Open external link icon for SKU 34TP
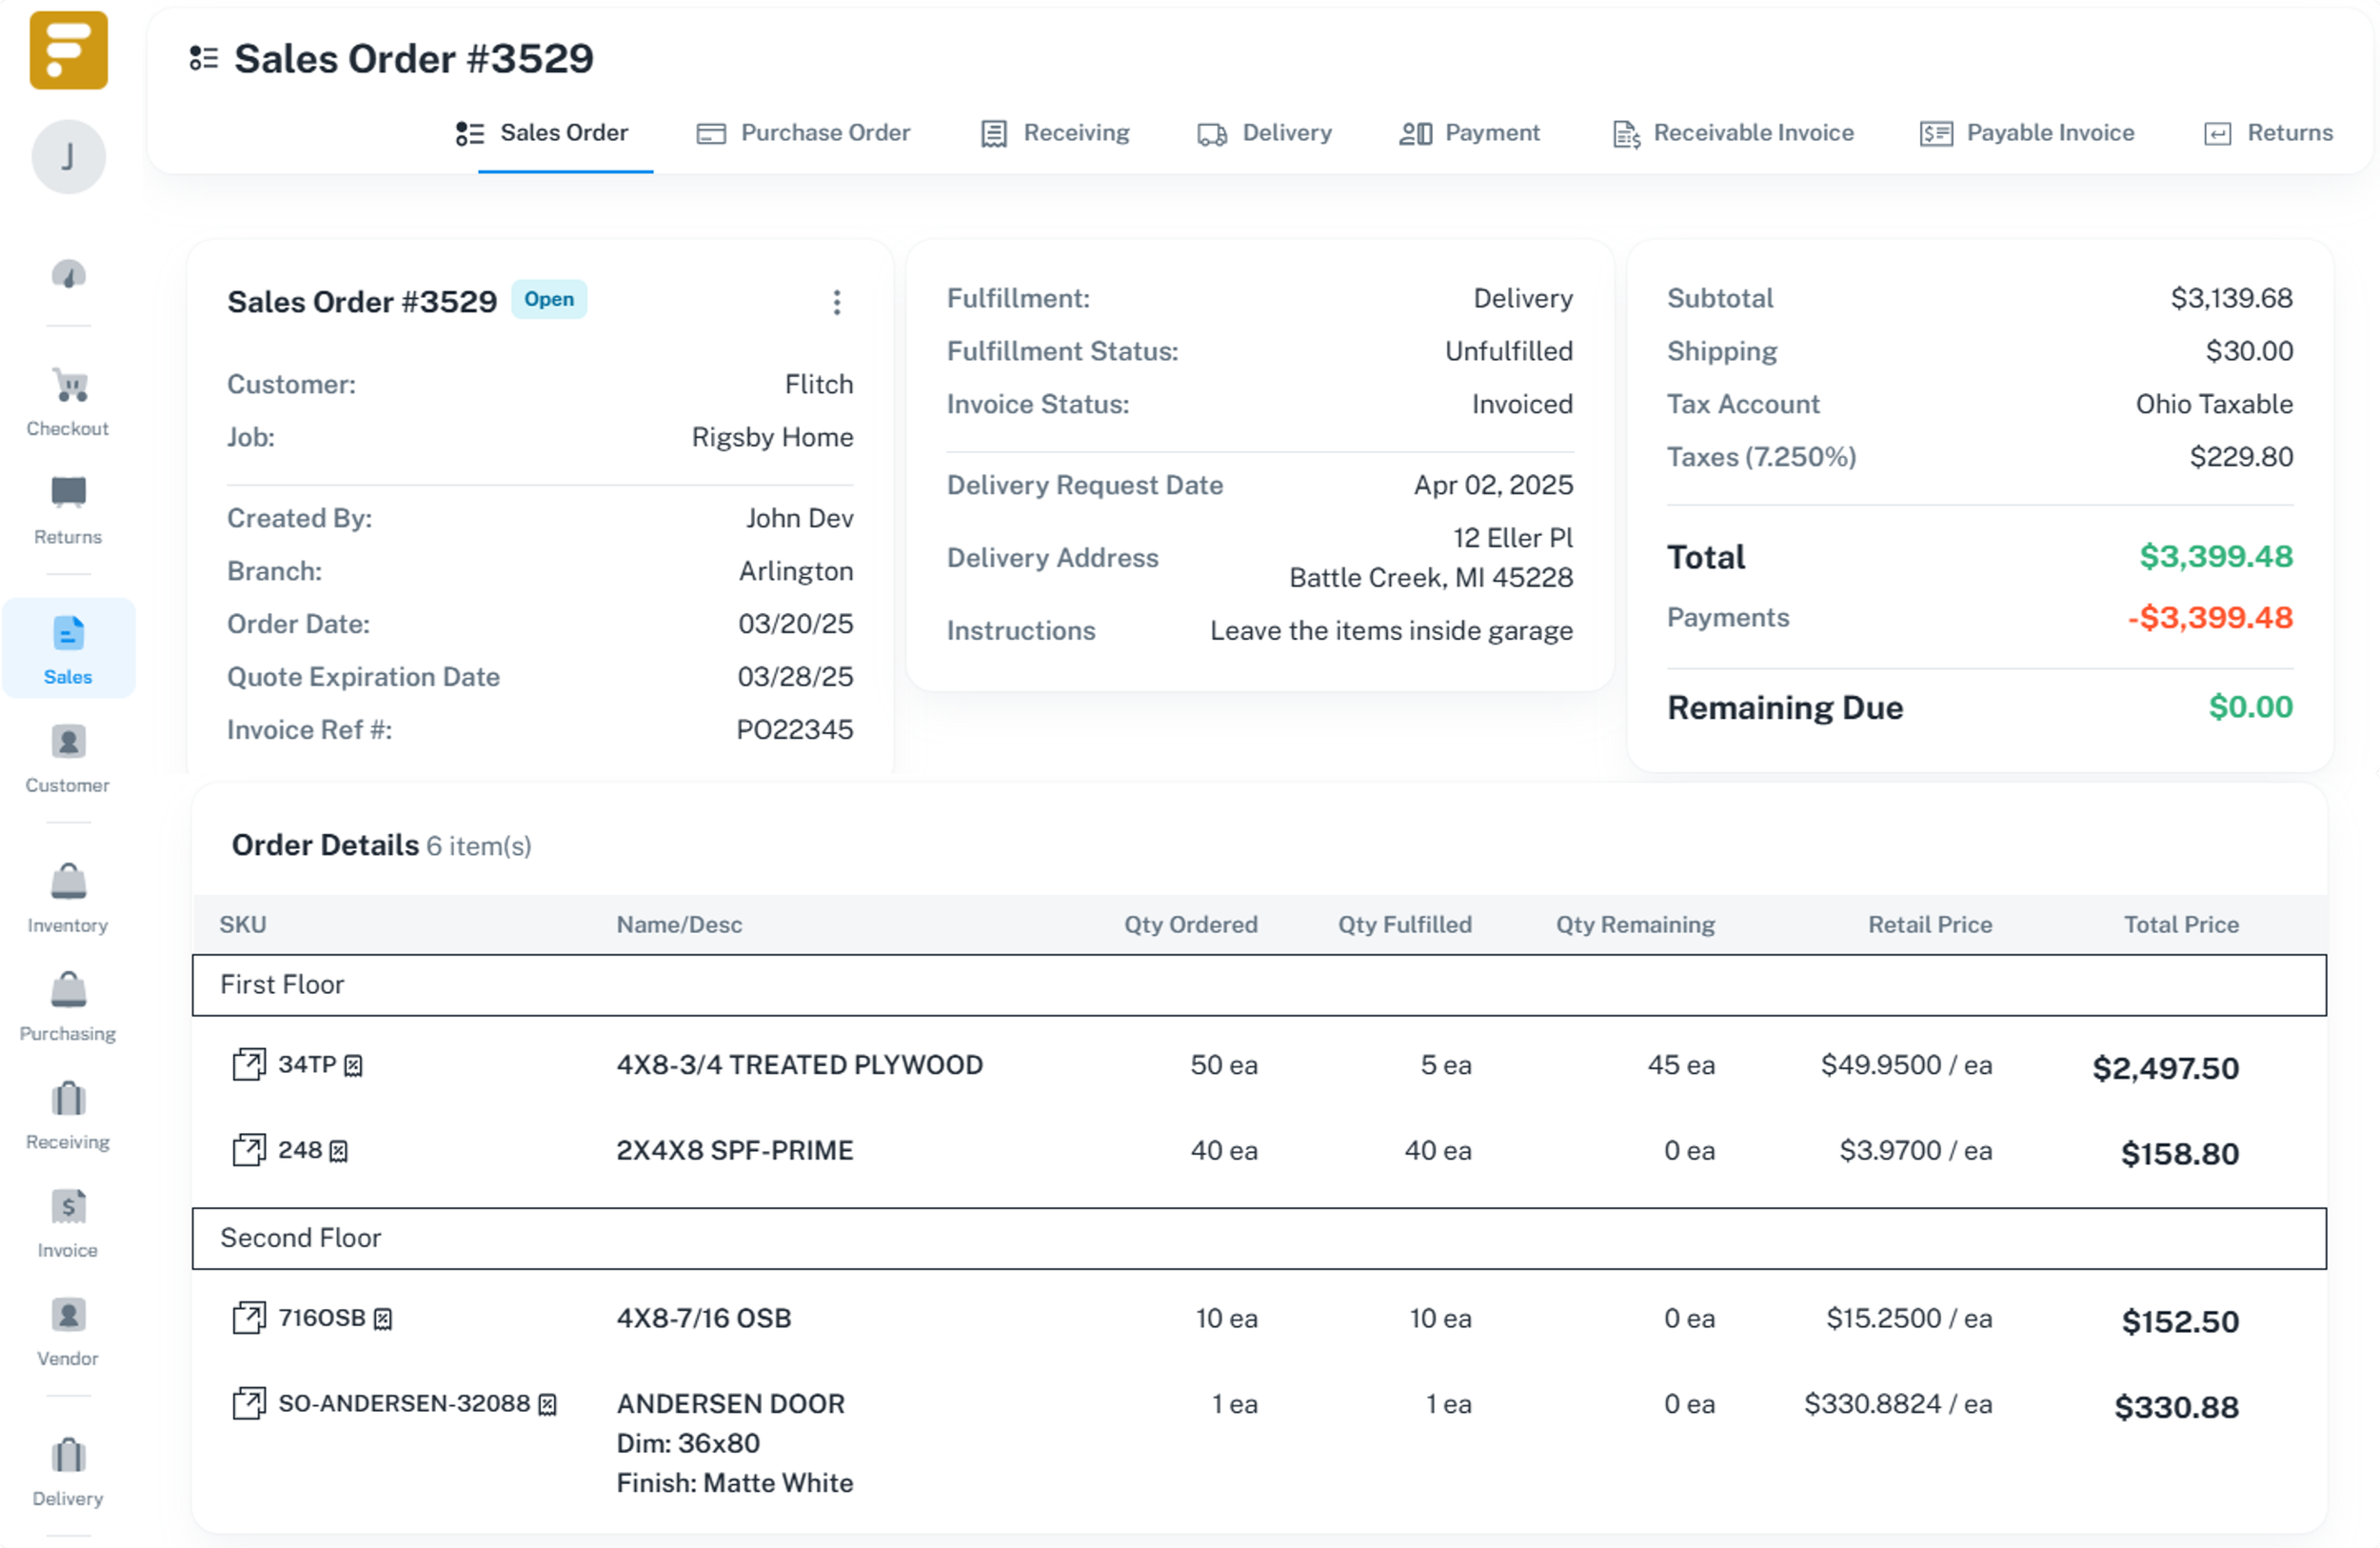The width and height of the screenshot is (2380, 1548). coord(249,1064)
